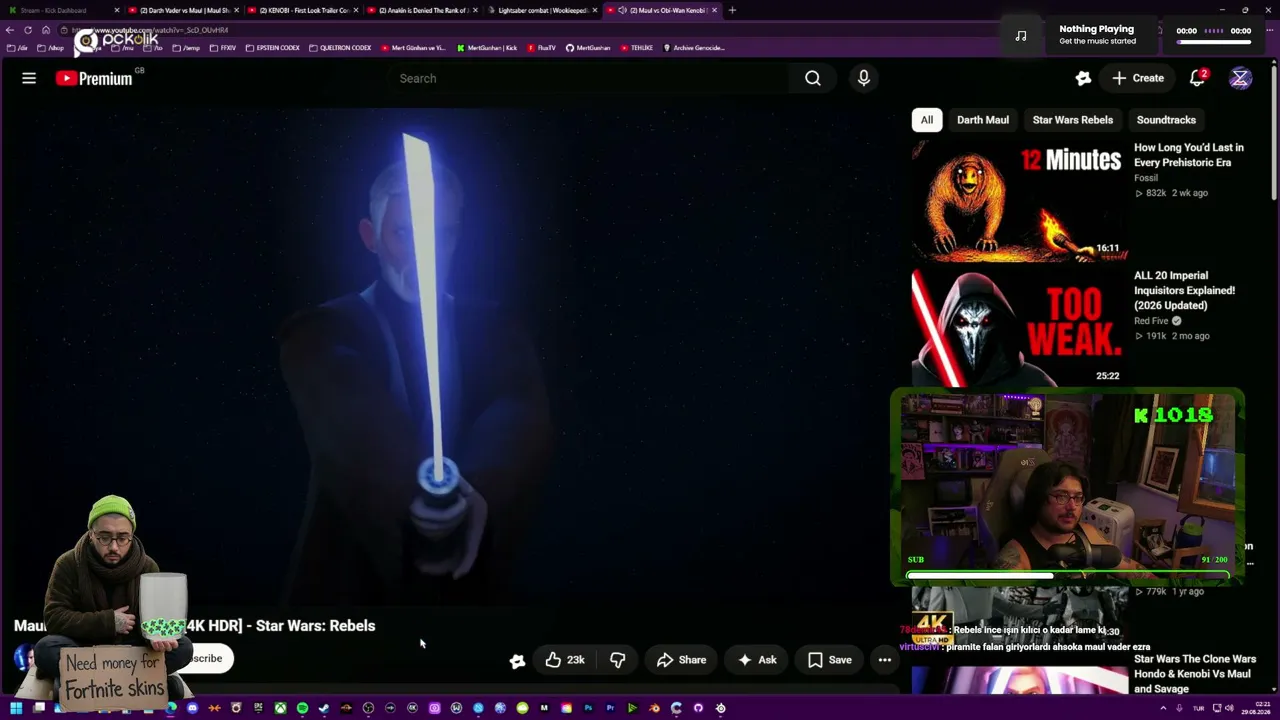Switch to the Lightsaber combat Wookieepedia tab

543,10
